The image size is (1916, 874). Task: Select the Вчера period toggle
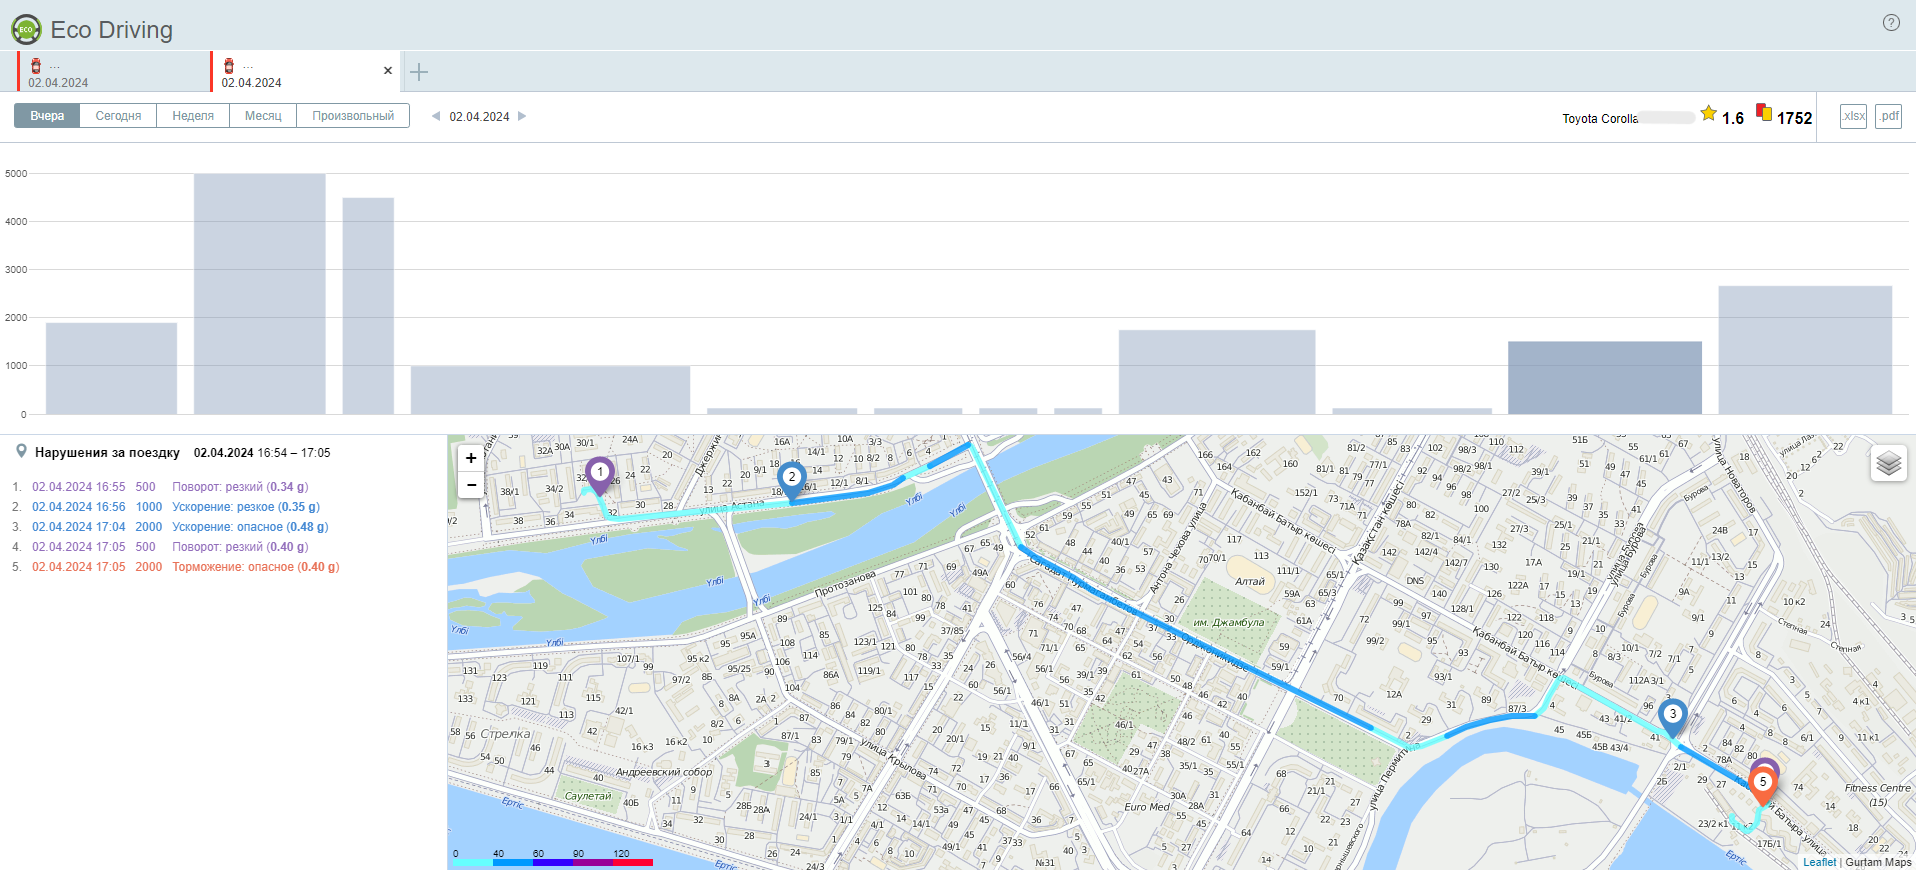(x=47, y=116)
